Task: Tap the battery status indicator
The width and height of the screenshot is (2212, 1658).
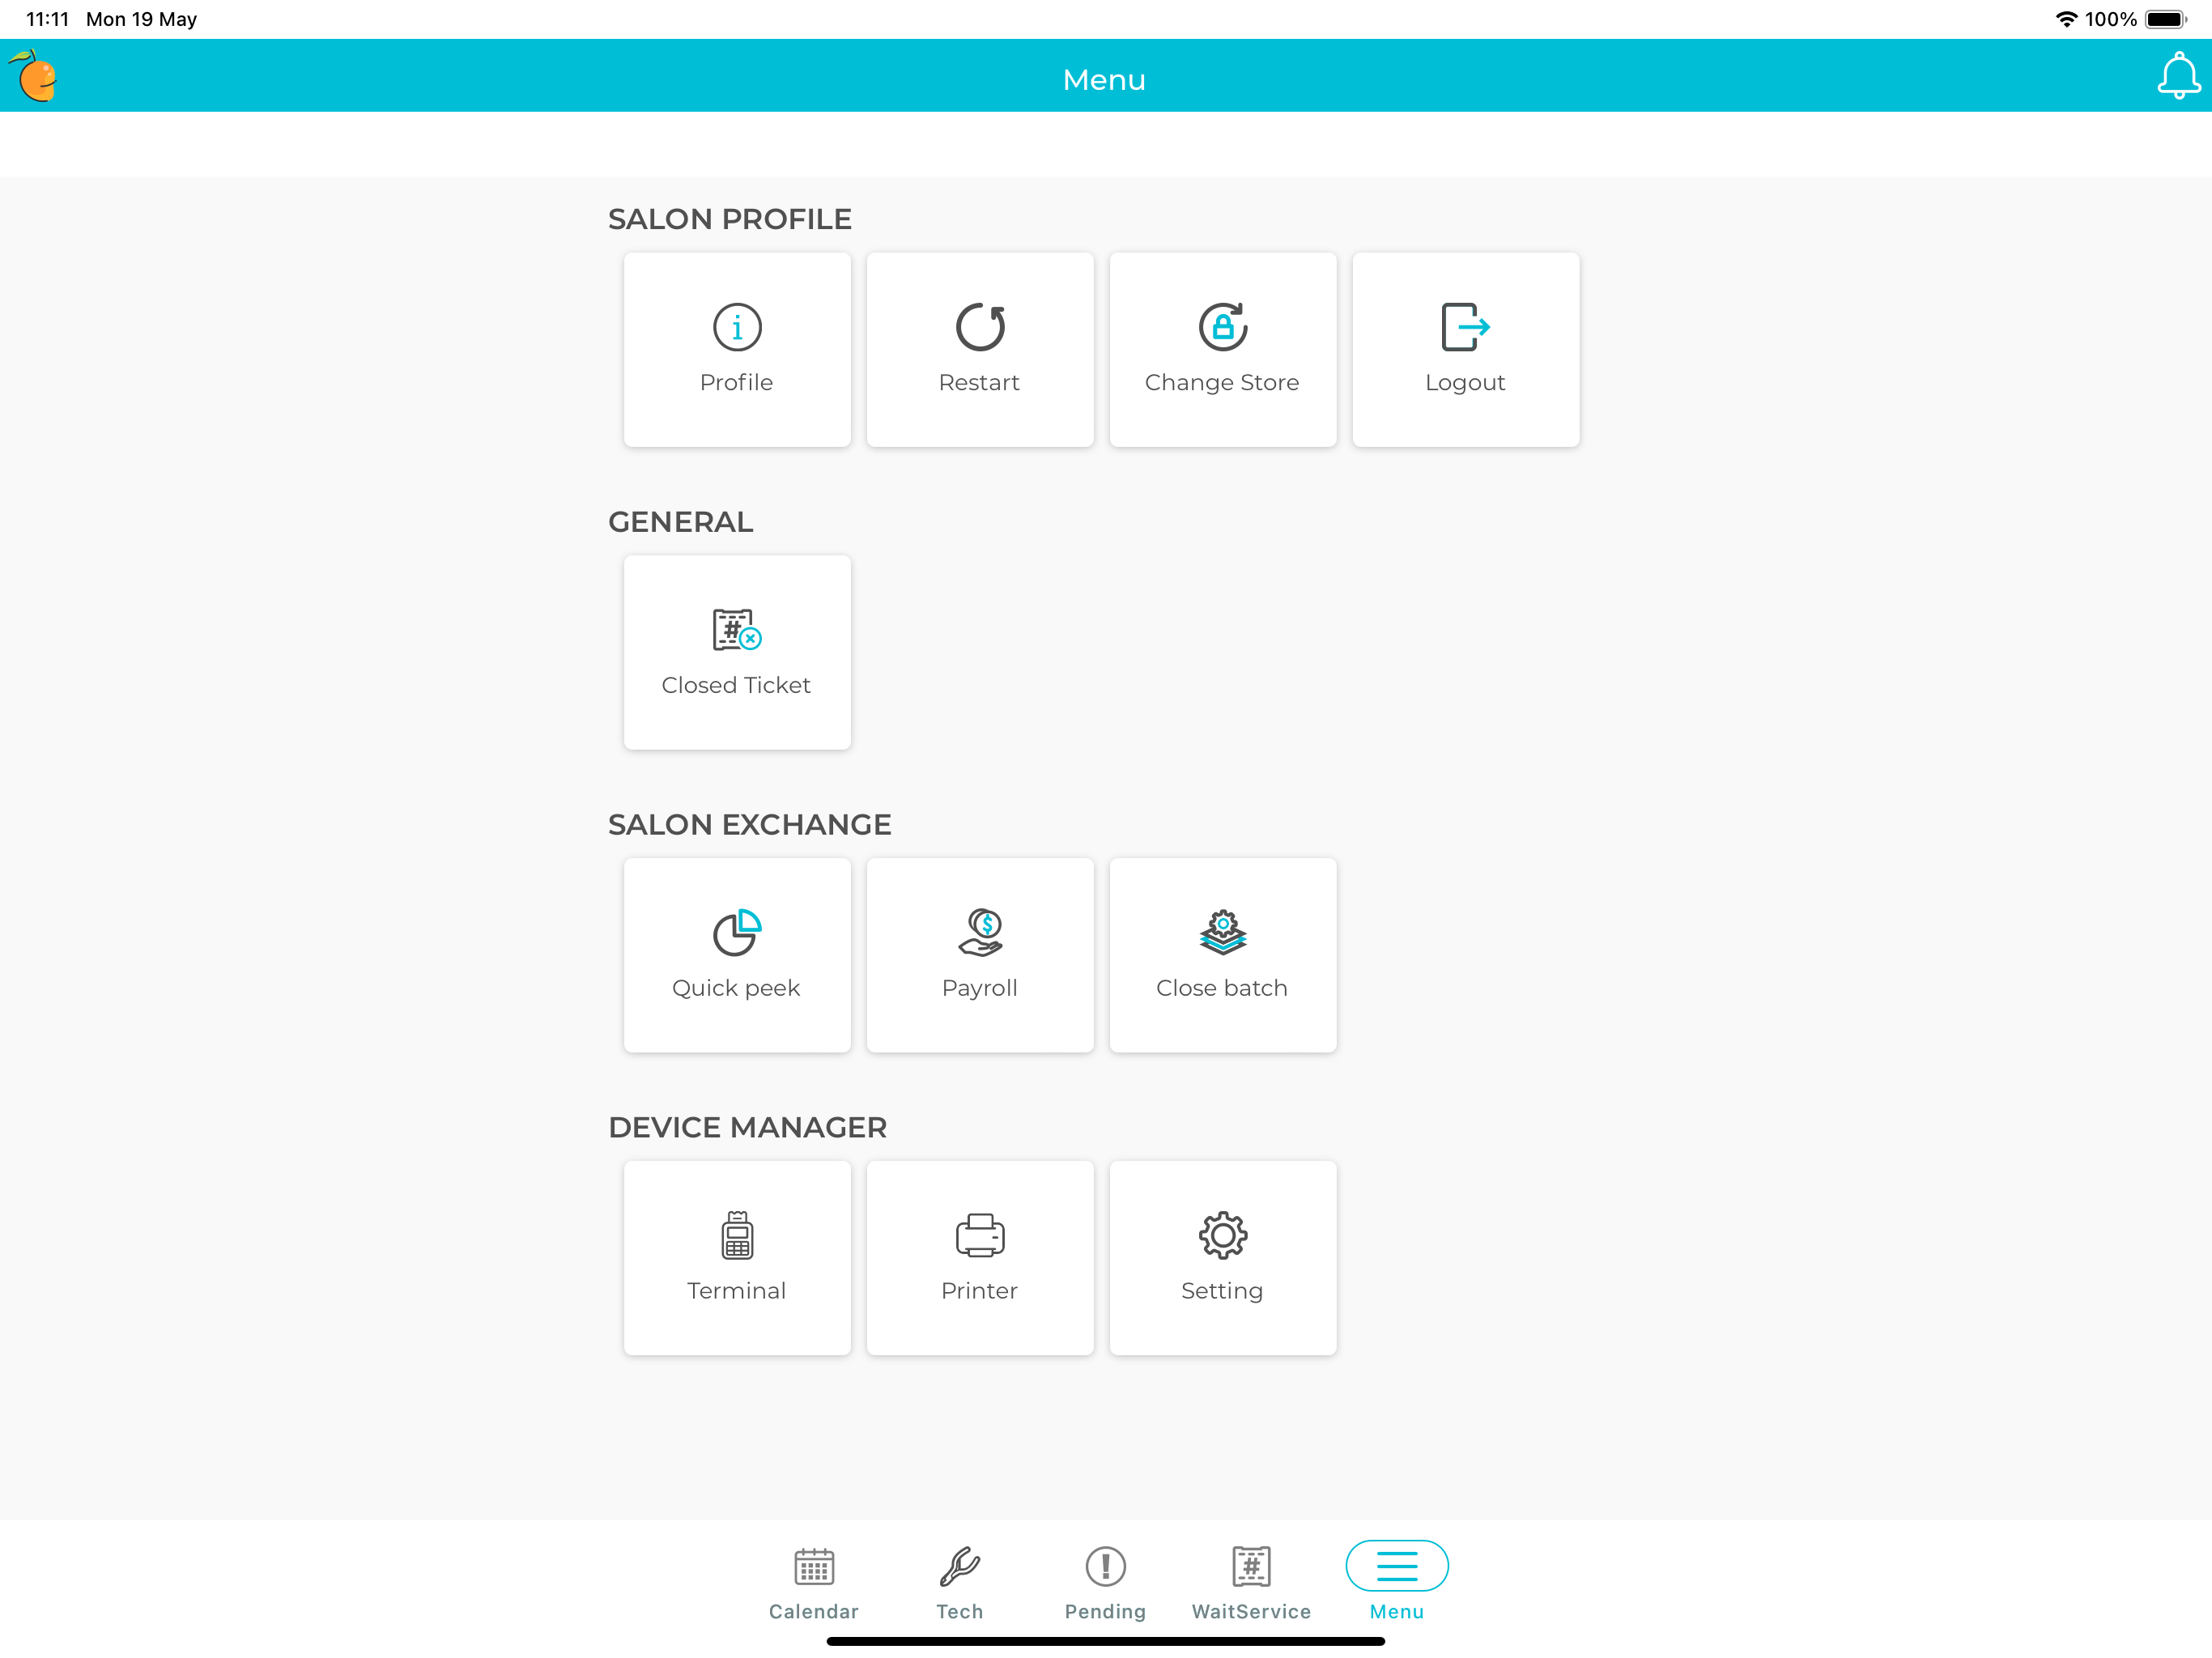Action: [x=2165, y=19]
